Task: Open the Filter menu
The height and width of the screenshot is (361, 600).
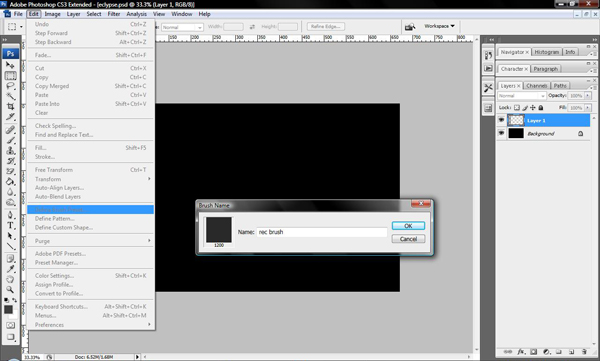Action: (x=114, y=14)
